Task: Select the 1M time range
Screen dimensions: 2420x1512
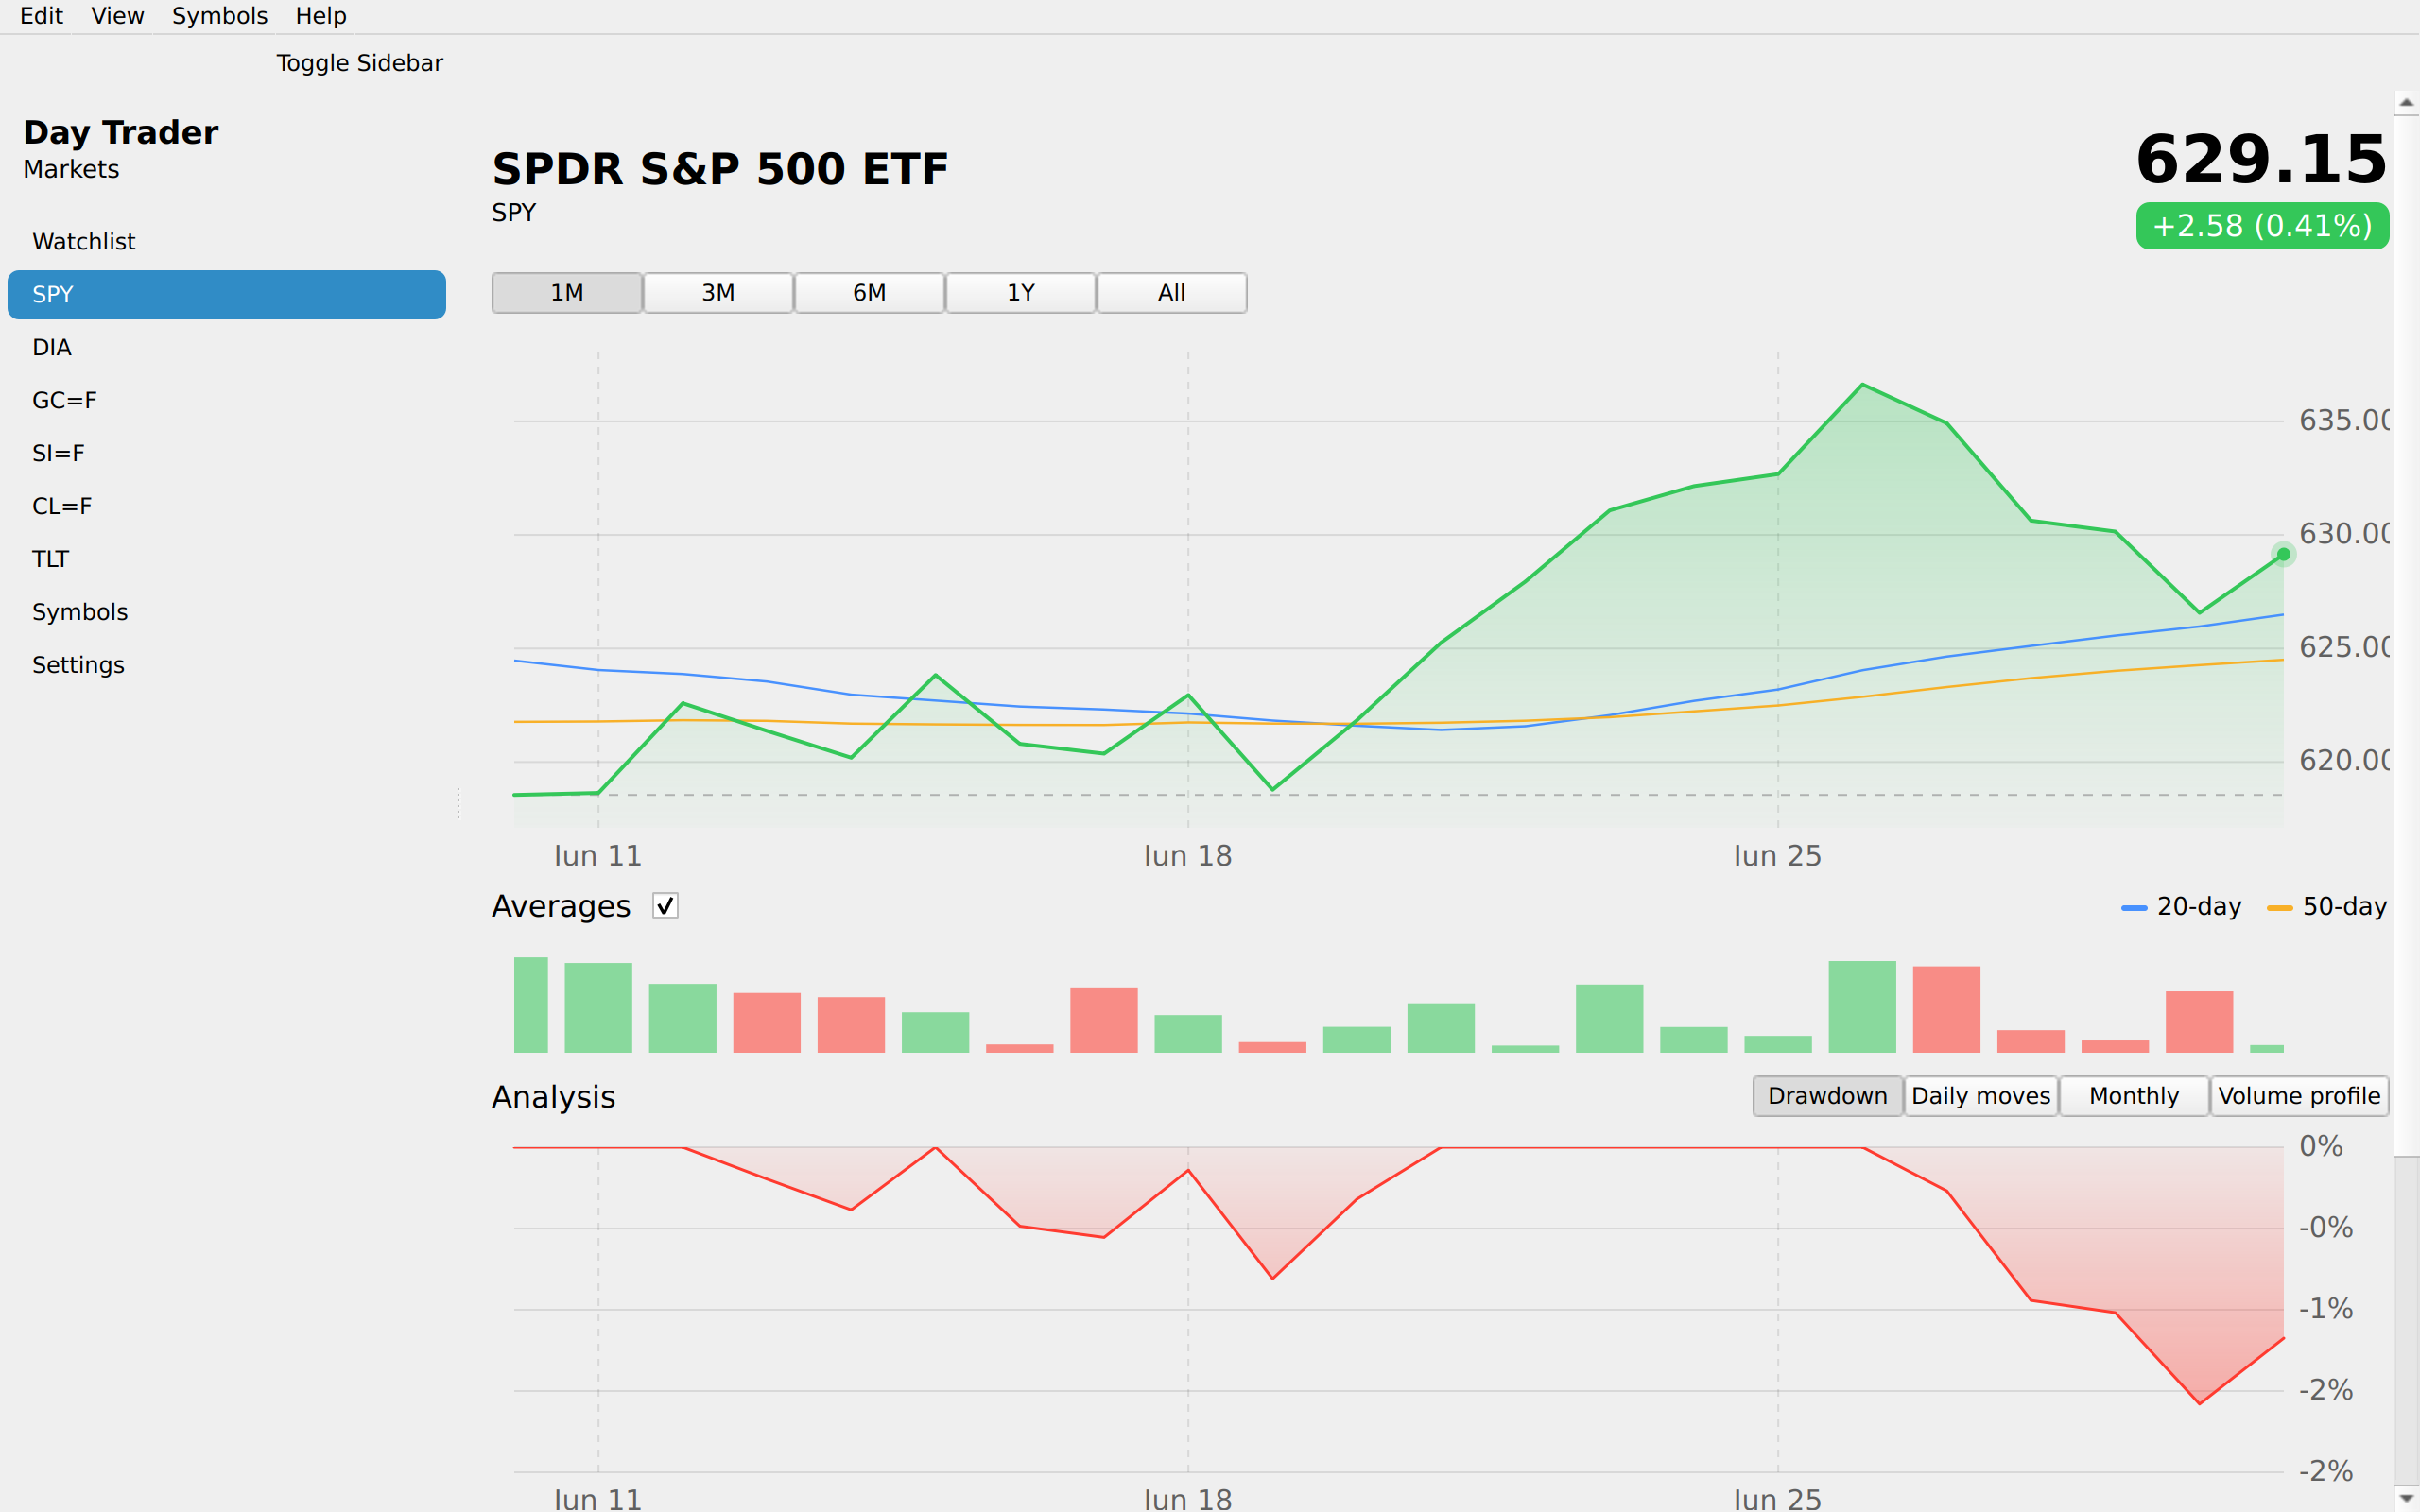Action: (567, 293)
